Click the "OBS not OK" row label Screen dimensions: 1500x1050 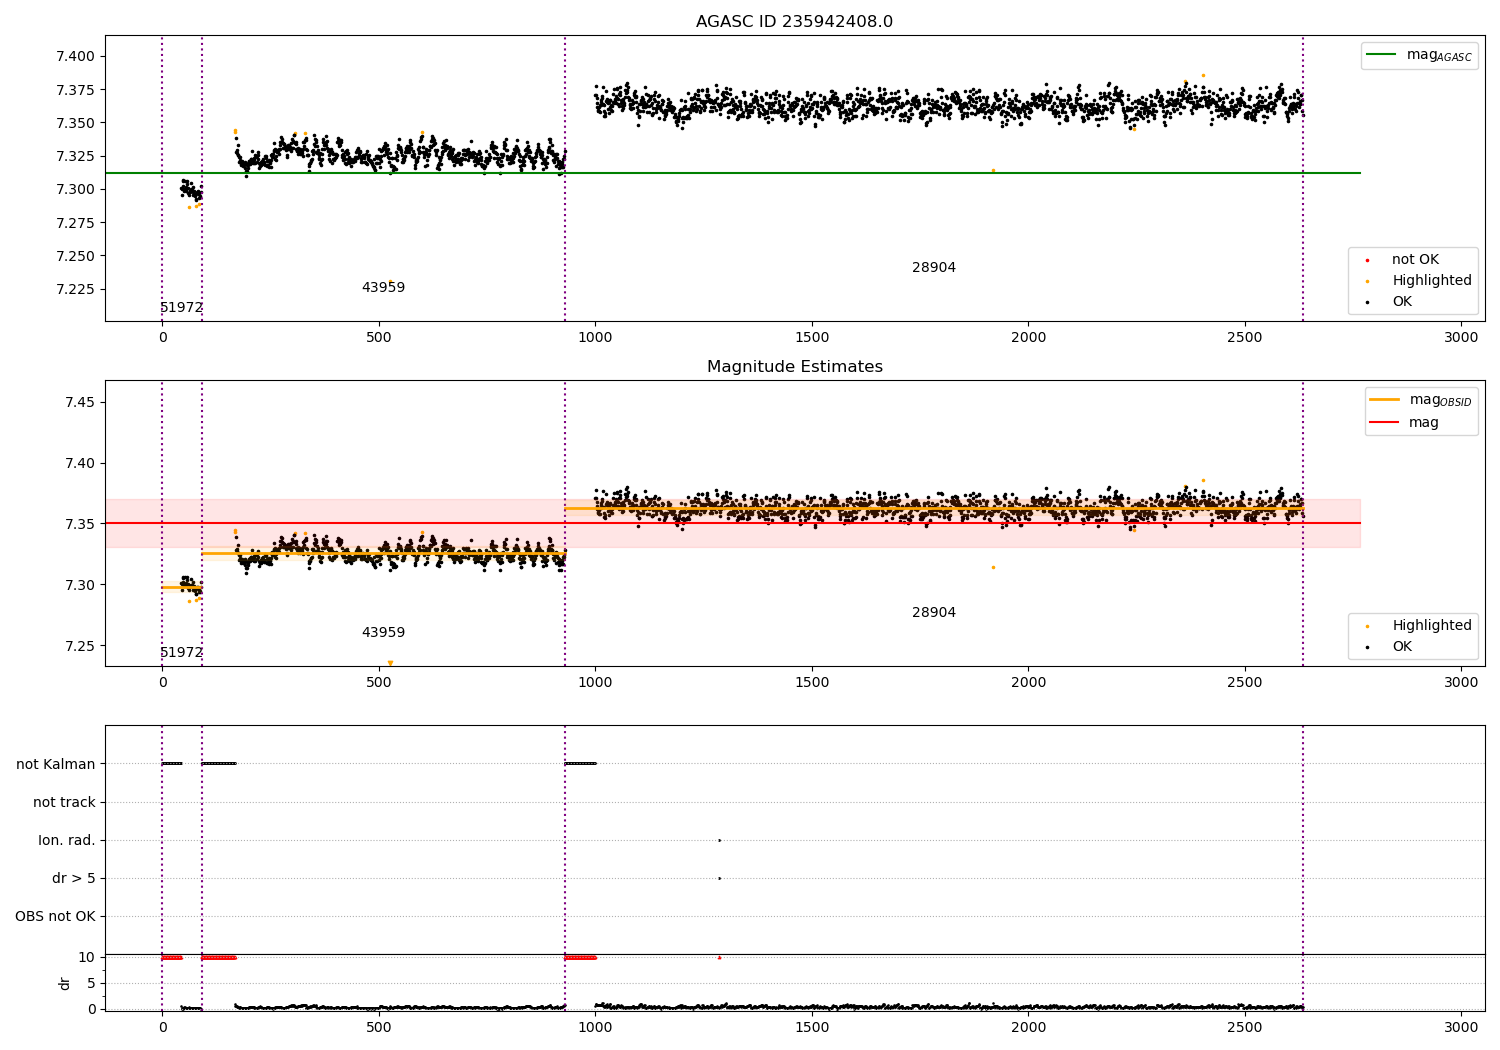click(55, 917)
